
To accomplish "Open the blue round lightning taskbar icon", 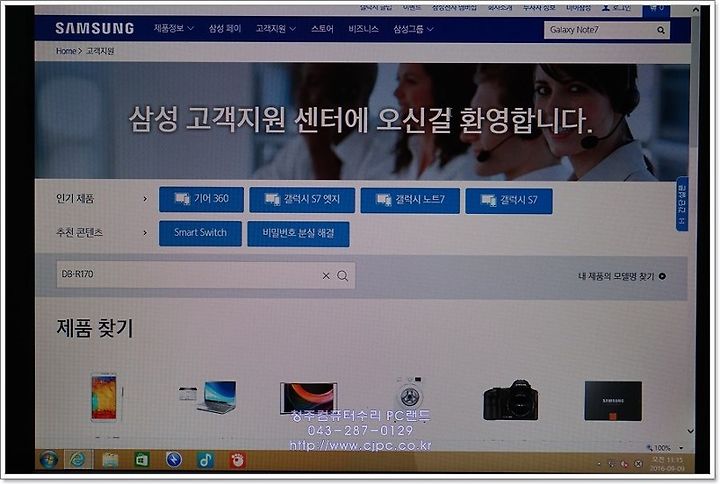I will [174, 460].
